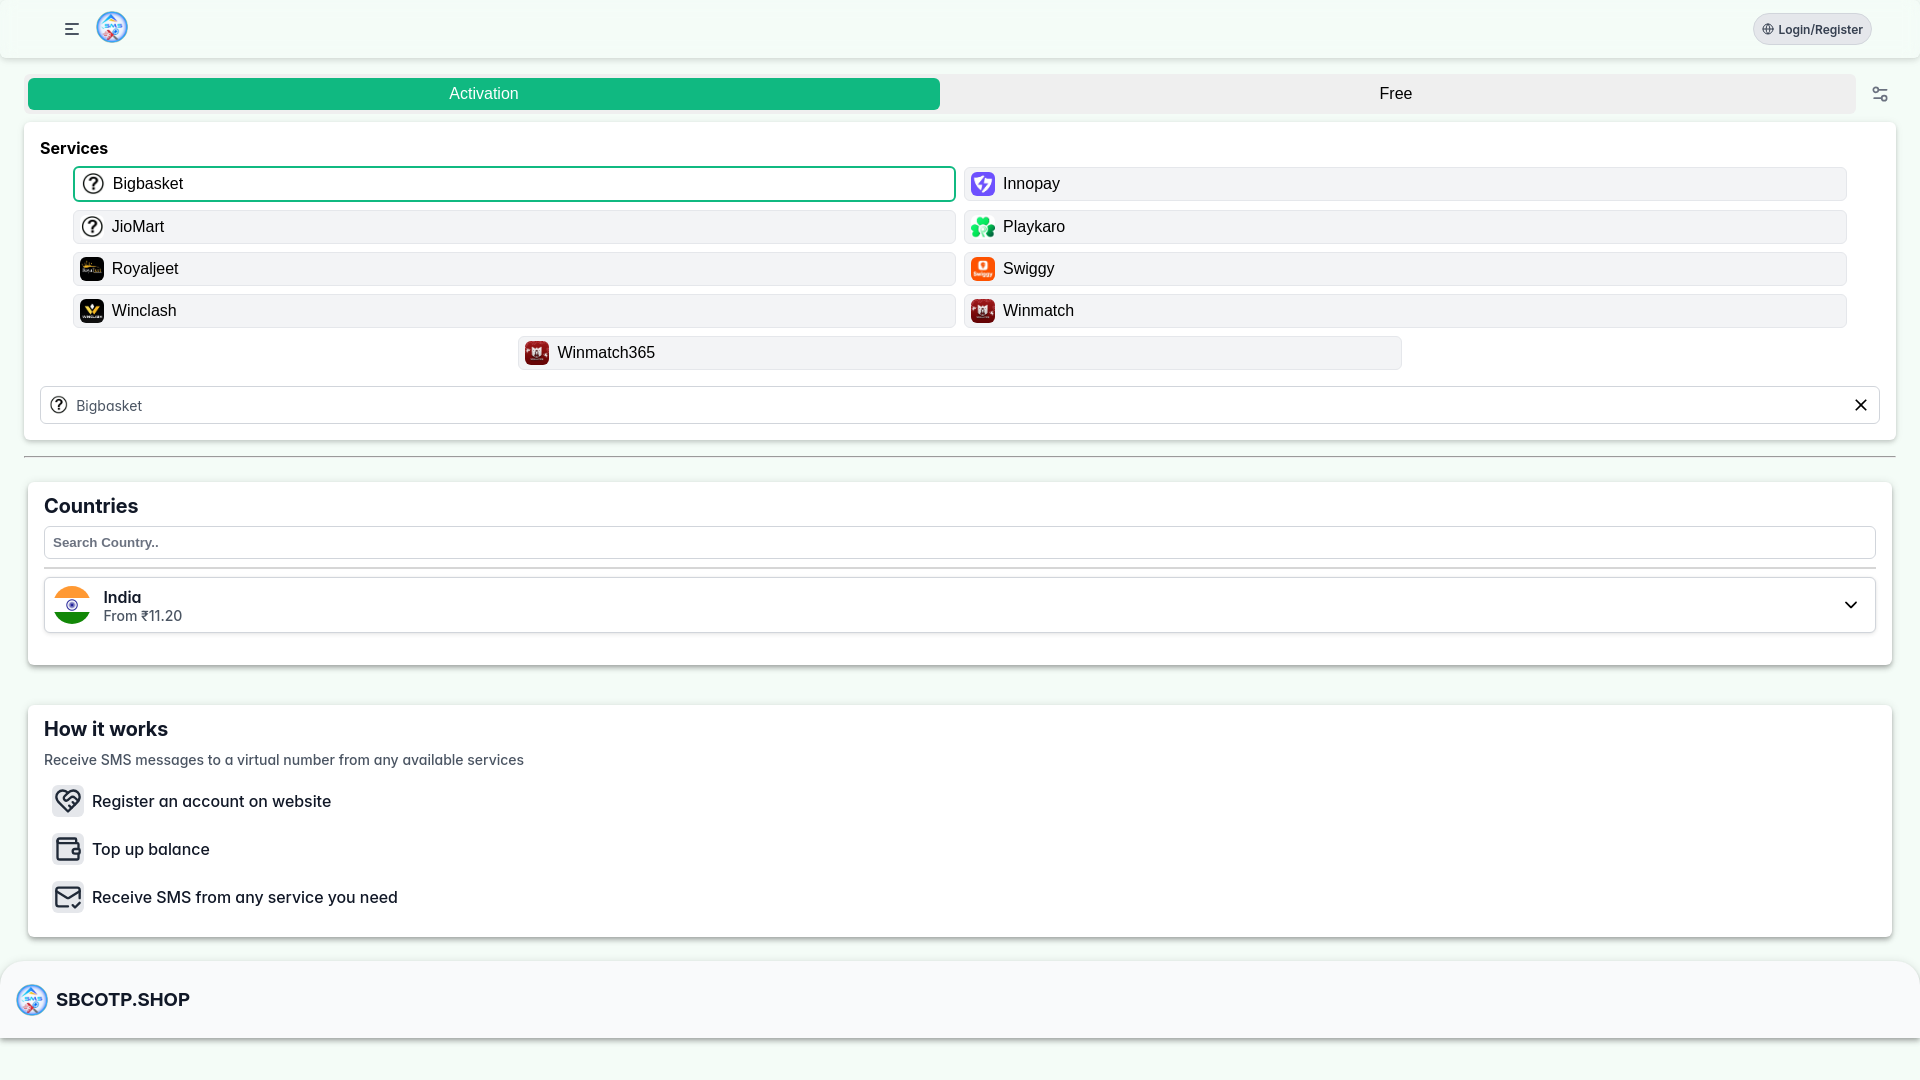This screenshot has width=1920, height=1080.
Task: Click the Login/Register button
Action: [x=1812, y=29]
